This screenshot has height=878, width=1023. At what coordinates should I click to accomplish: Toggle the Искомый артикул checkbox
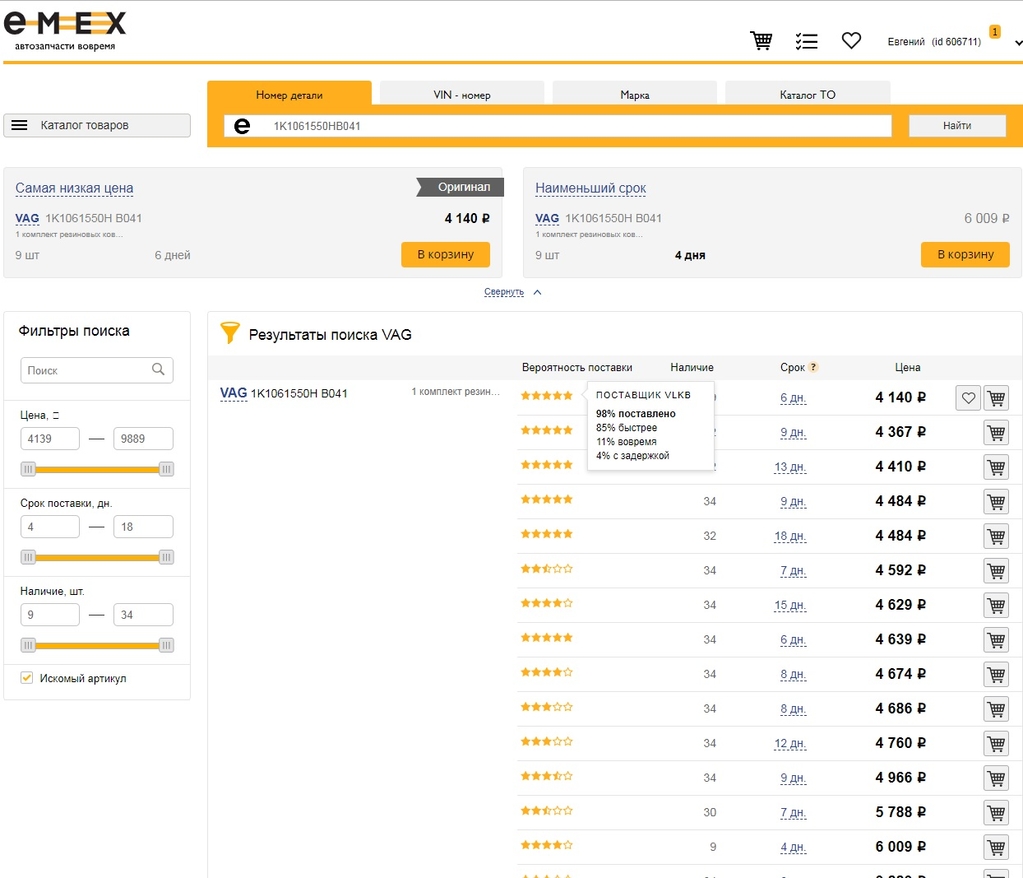click(27, 678)
